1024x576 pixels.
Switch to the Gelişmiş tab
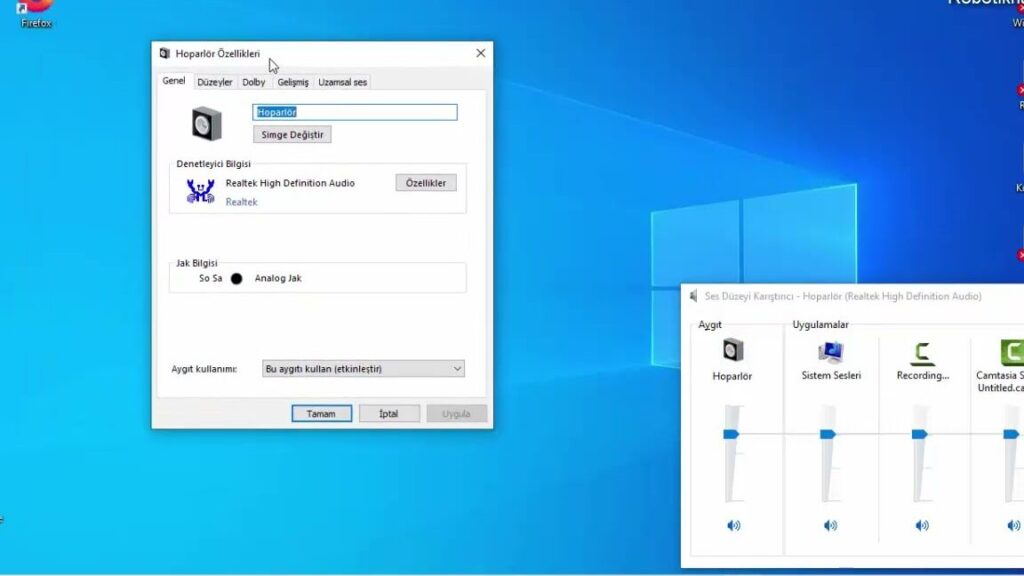pyautogui.click(x=293, y=82)
